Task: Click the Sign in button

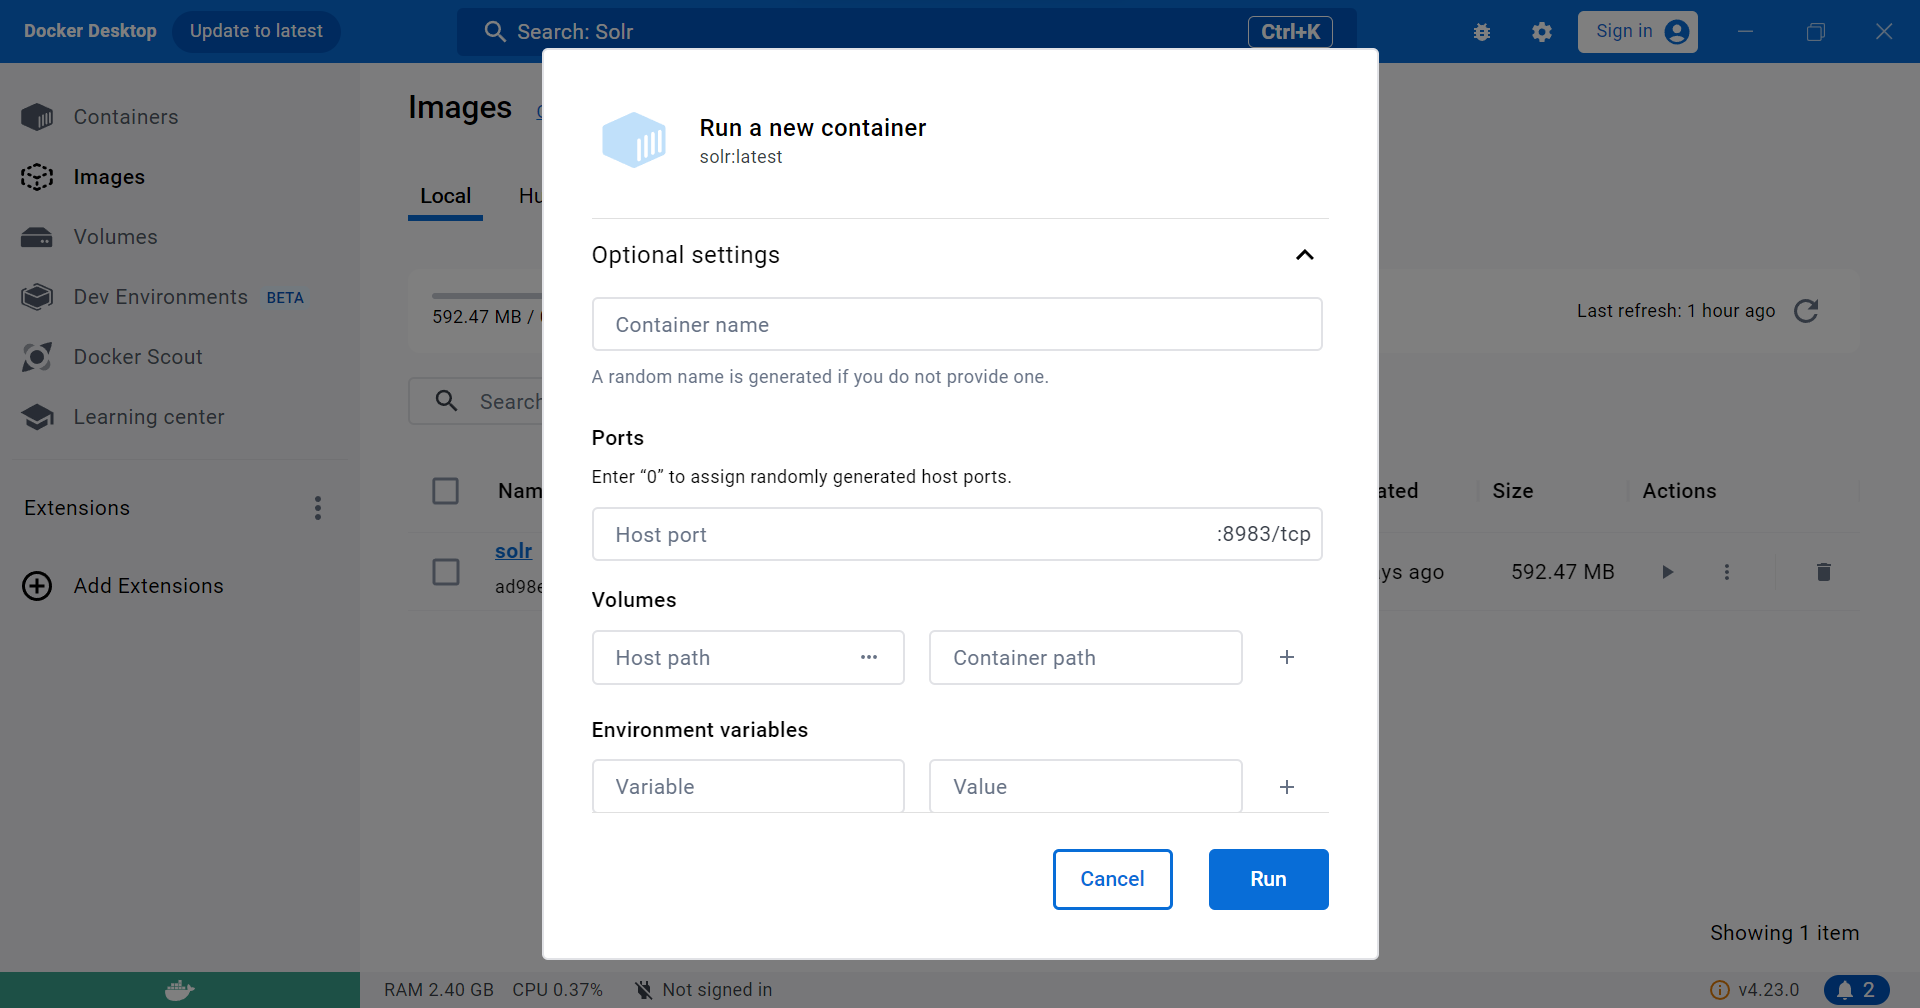Action: pos(1638,32)
